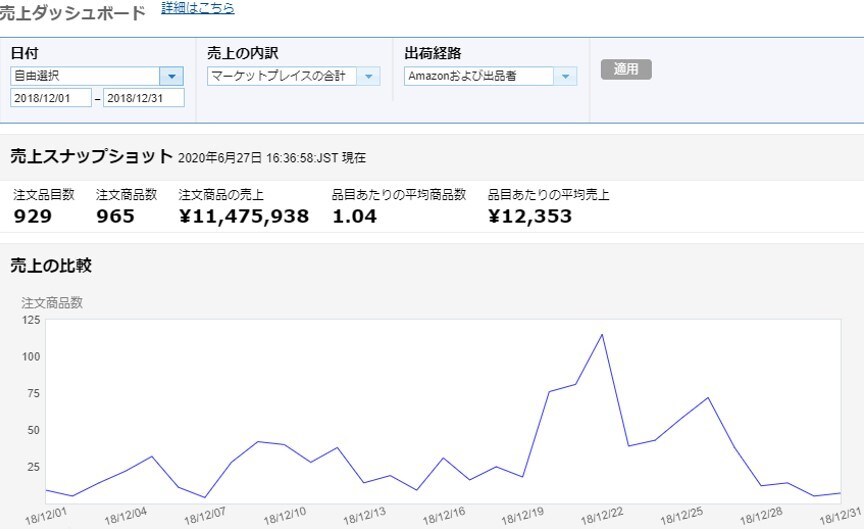
Task: Click the 125 y-axis tick label
Action: pos(31,320)
